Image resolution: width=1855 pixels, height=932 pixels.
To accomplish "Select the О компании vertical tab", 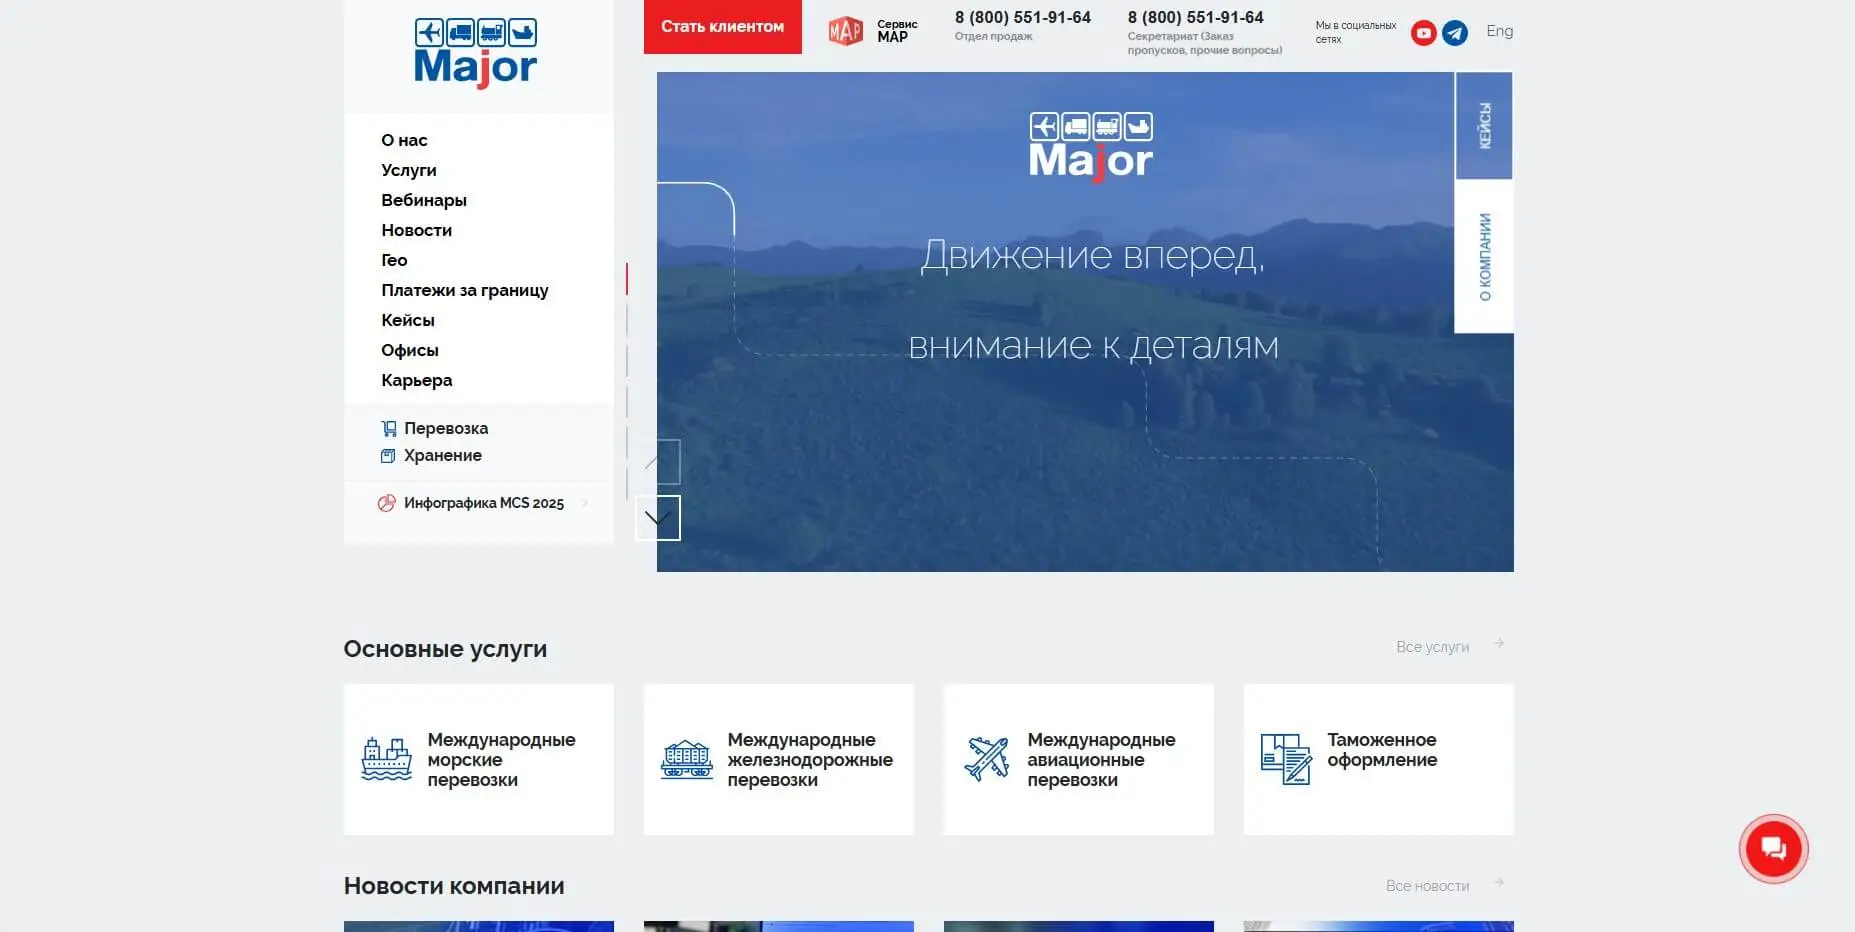I will 1484,257.
